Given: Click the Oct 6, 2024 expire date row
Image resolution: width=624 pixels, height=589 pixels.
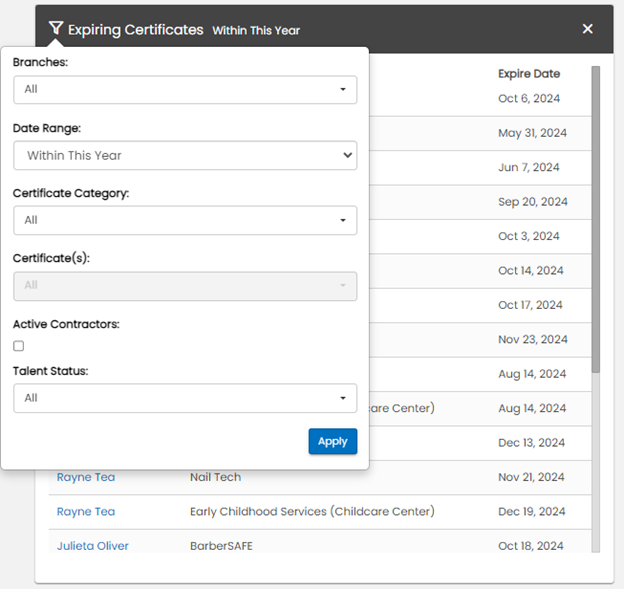Looking at the screenshot, I should (x=529, y=98).
